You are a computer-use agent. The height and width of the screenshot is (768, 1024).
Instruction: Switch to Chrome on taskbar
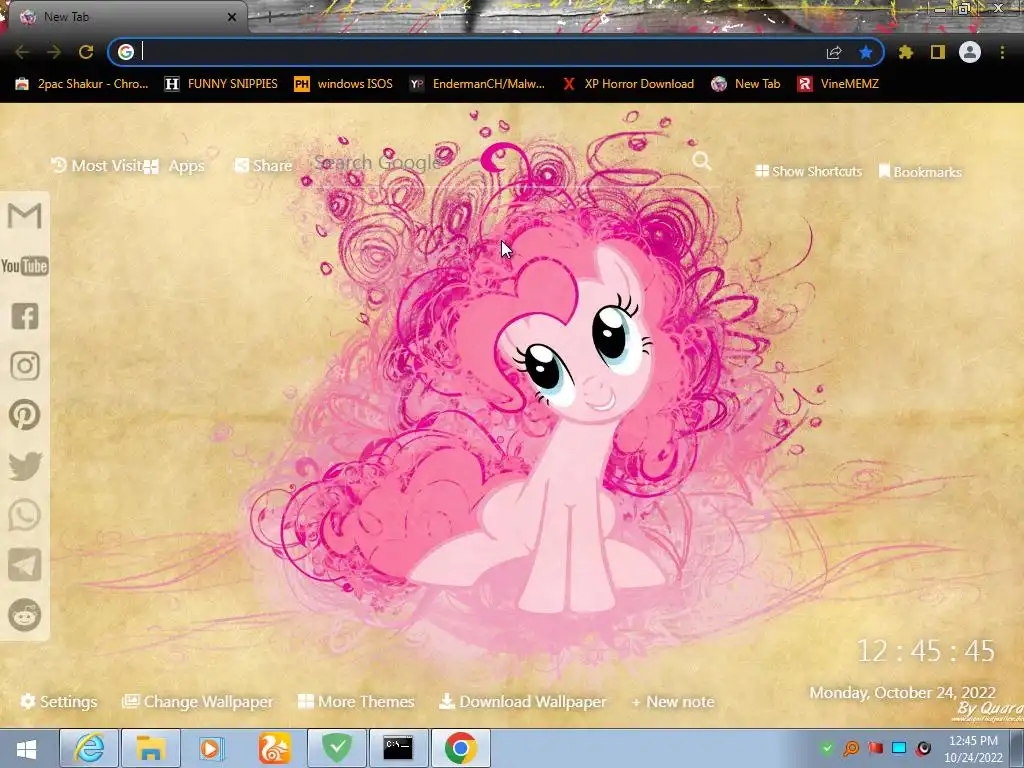click(x=461, y=748)
